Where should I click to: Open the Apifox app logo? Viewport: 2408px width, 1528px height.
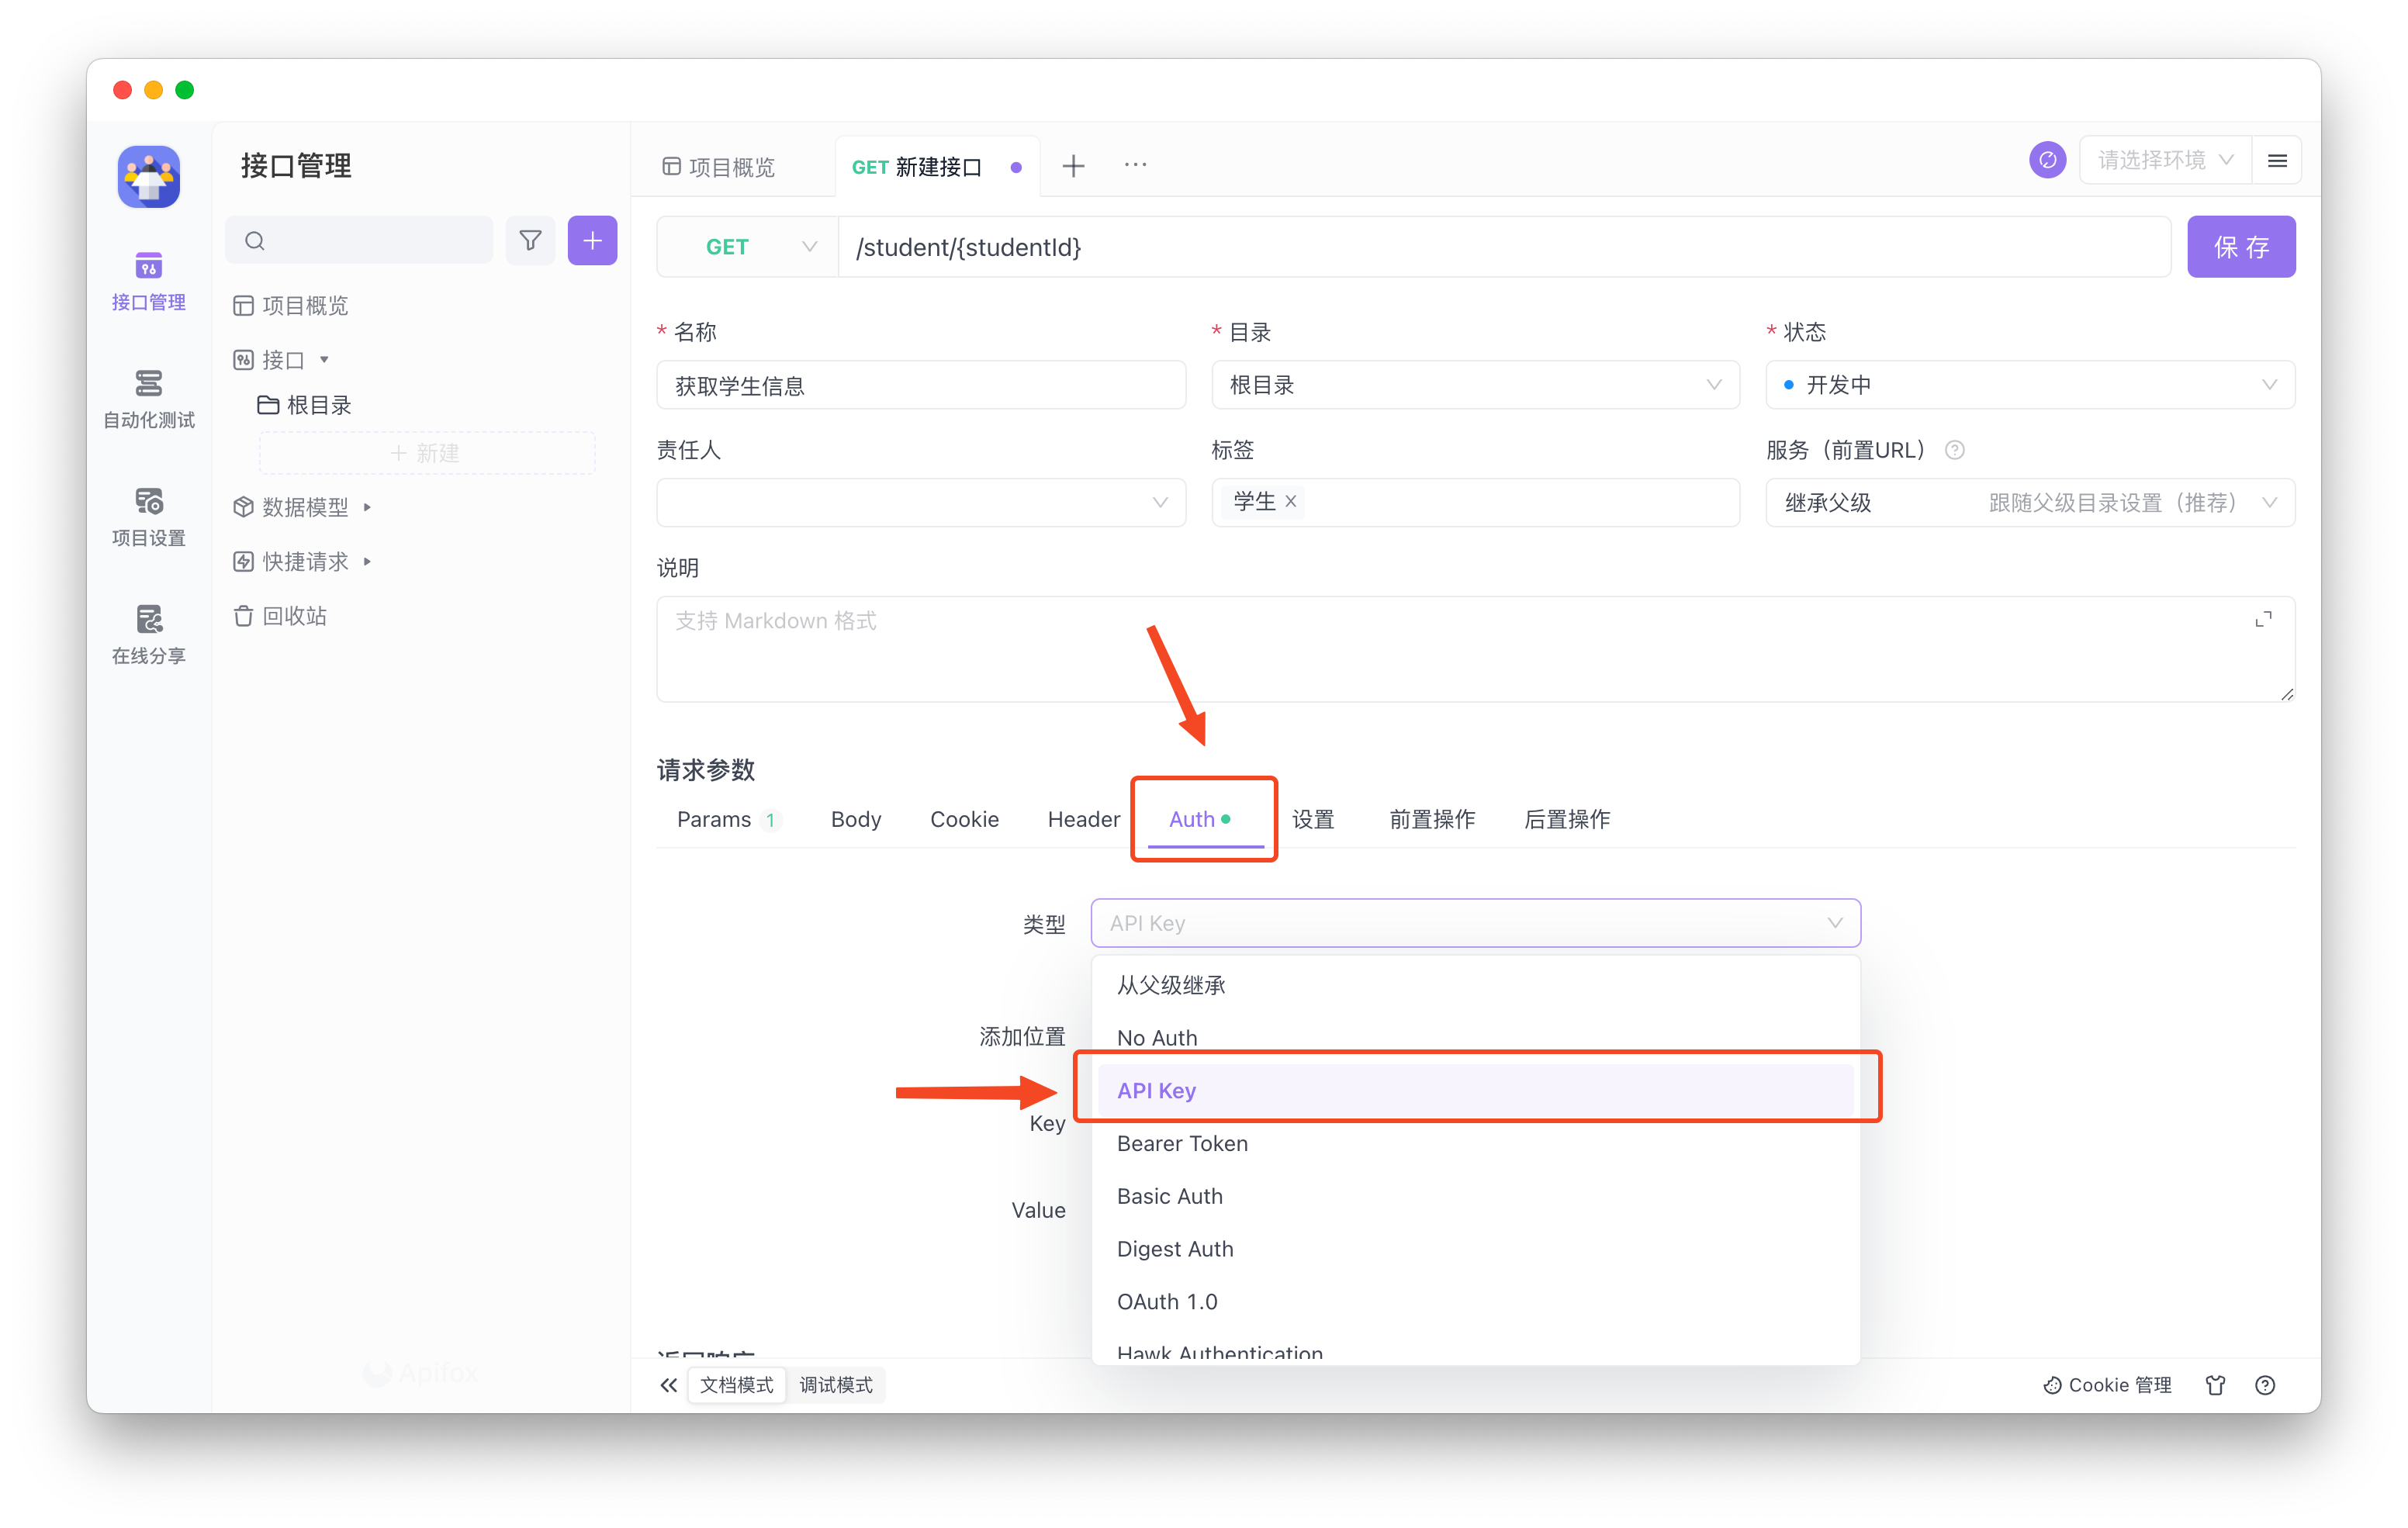(149, 177)
